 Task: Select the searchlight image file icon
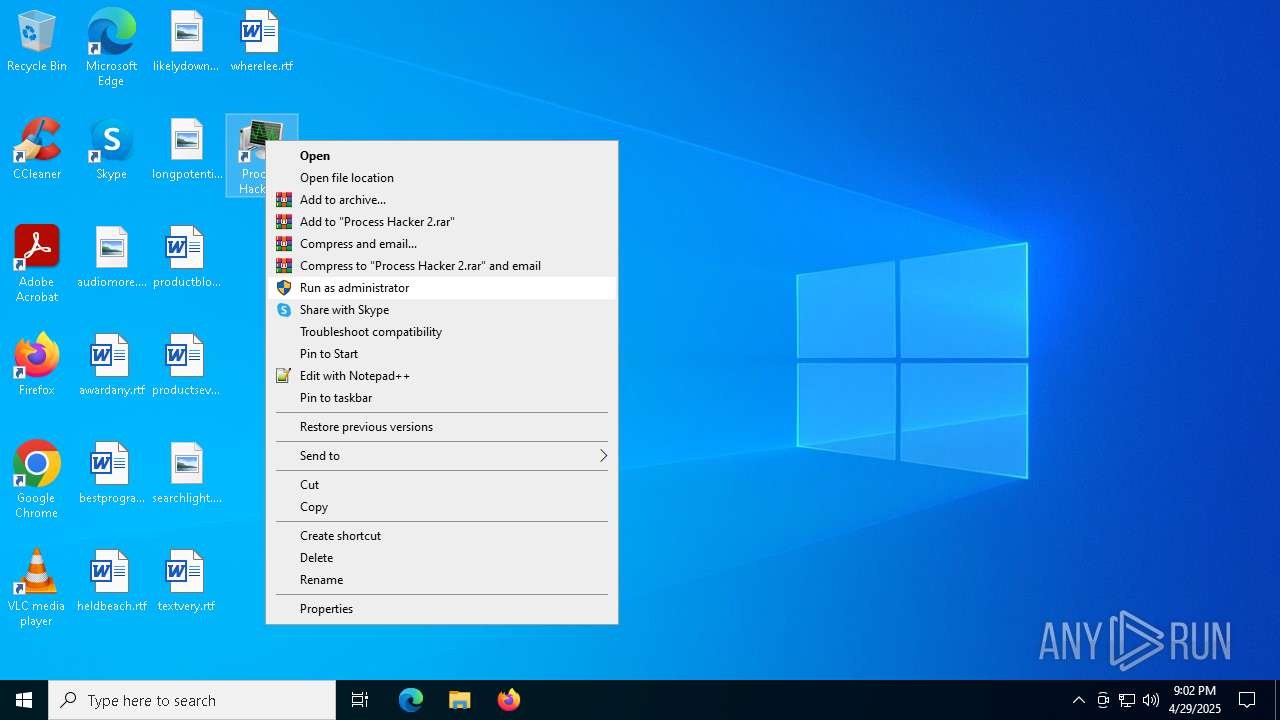pyautogui.click(x=187, y=473)
